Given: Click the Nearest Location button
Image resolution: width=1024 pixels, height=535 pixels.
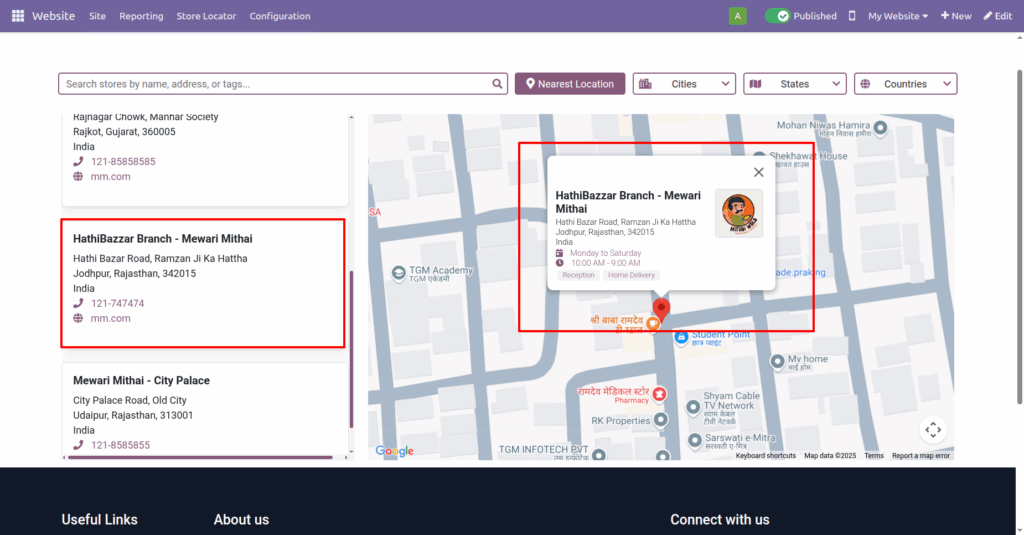Looking at the screenshot, I should 569,84.
